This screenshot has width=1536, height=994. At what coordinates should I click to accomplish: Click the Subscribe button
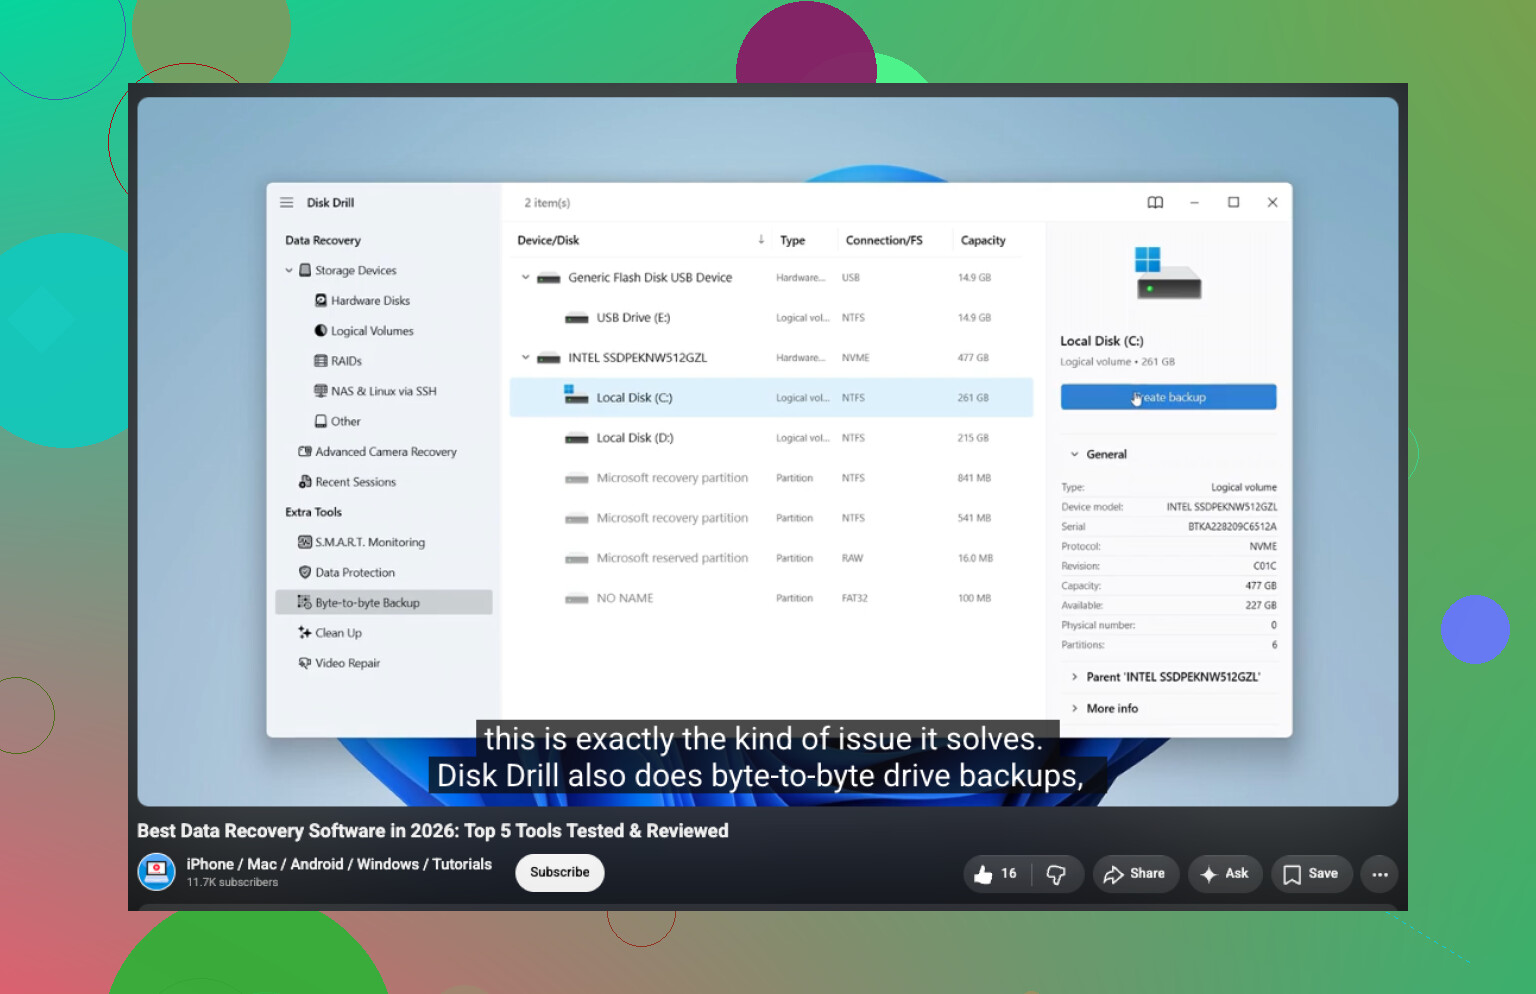(560, 872)
